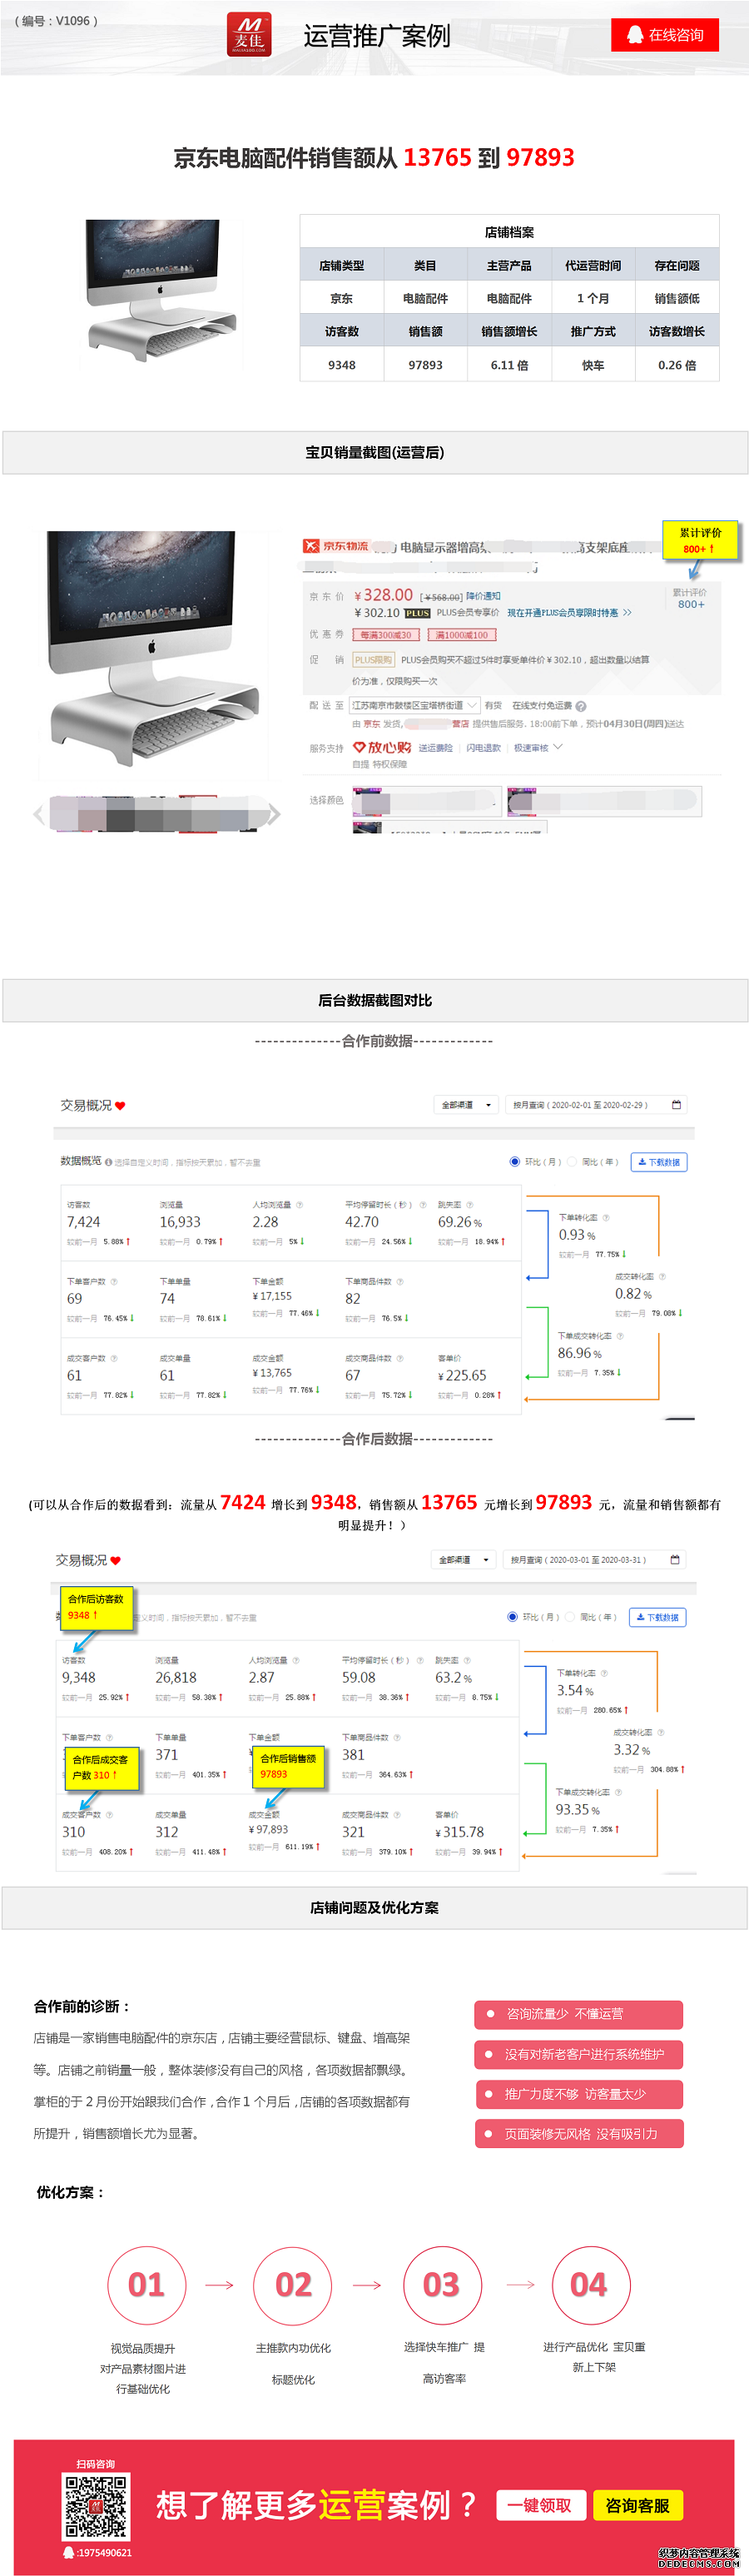Click the help icon beside 平均停留时长 in February data

click(x=423, y=1205)
